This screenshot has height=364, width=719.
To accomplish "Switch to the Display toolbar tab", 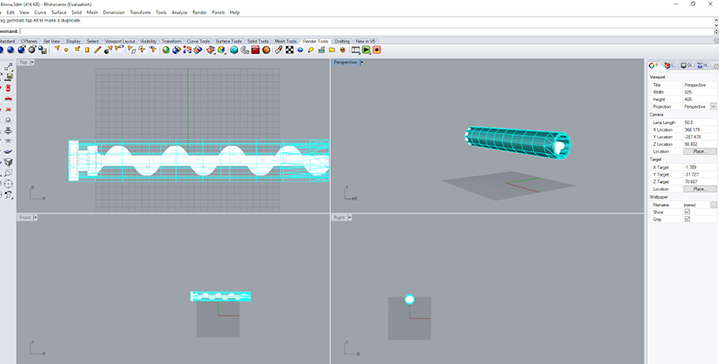I will 73,41.
